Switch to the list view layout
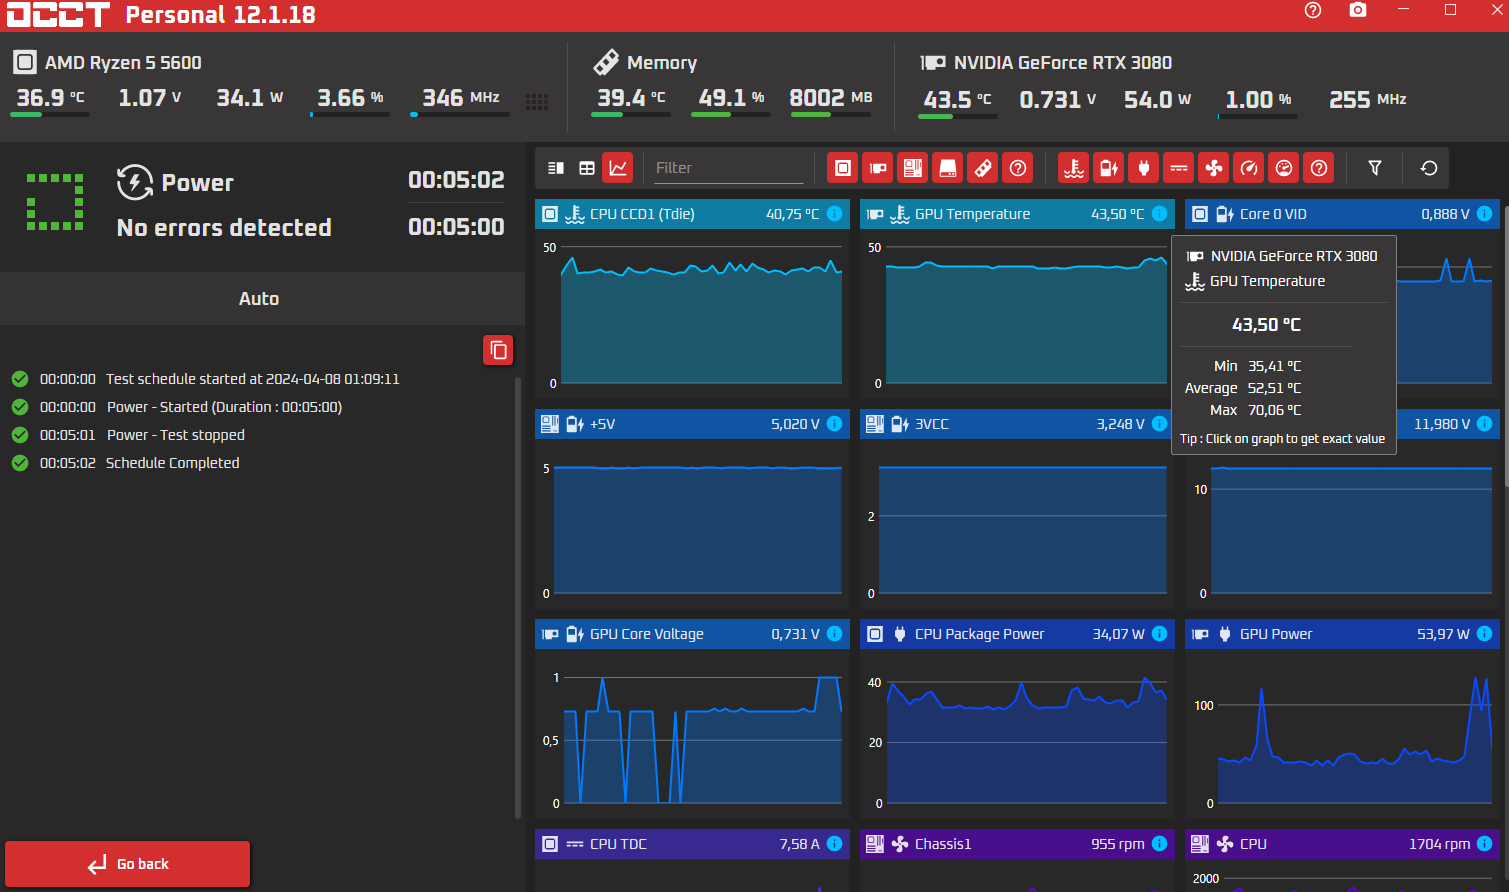Image resolution: width=1509 pixels, height=892 pixels. pos(556,168)
